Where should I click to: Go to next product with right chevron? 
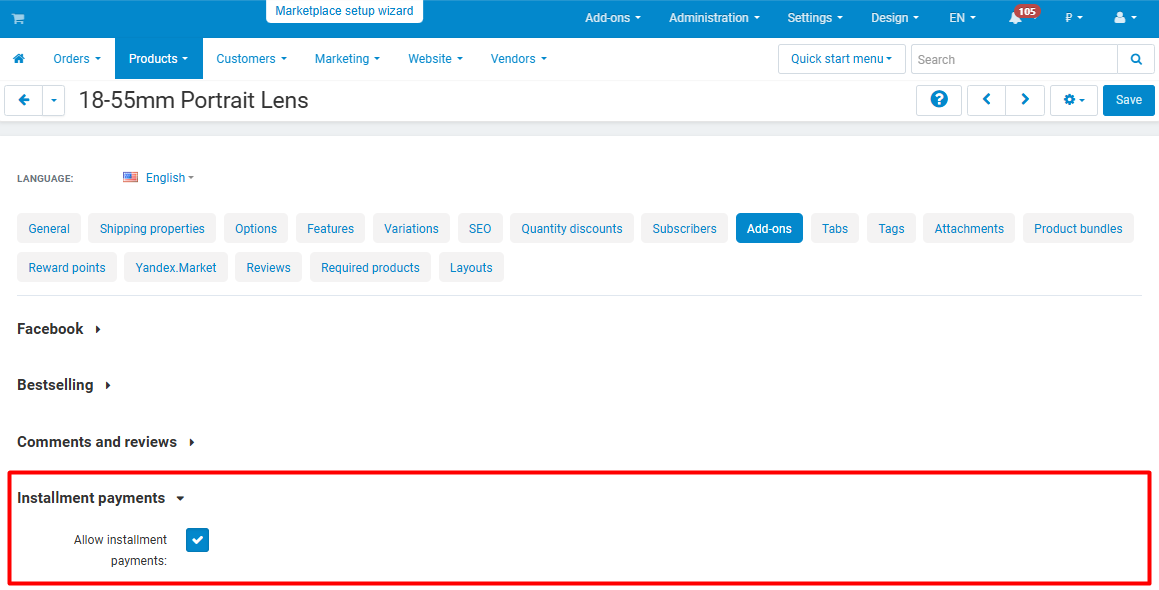coord(1025,100)
